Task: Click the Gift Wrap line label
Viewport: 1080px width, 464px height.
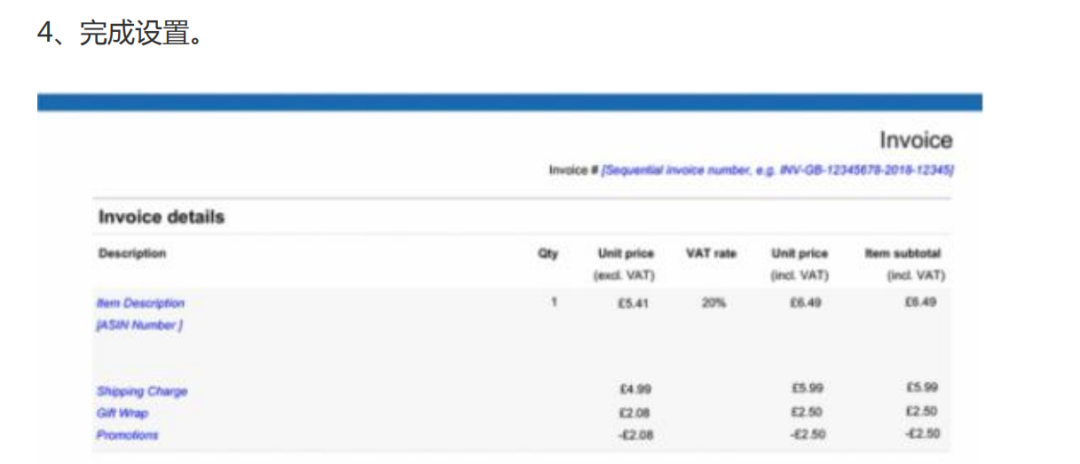Action: pyautogui.click(x=123, y=413)
